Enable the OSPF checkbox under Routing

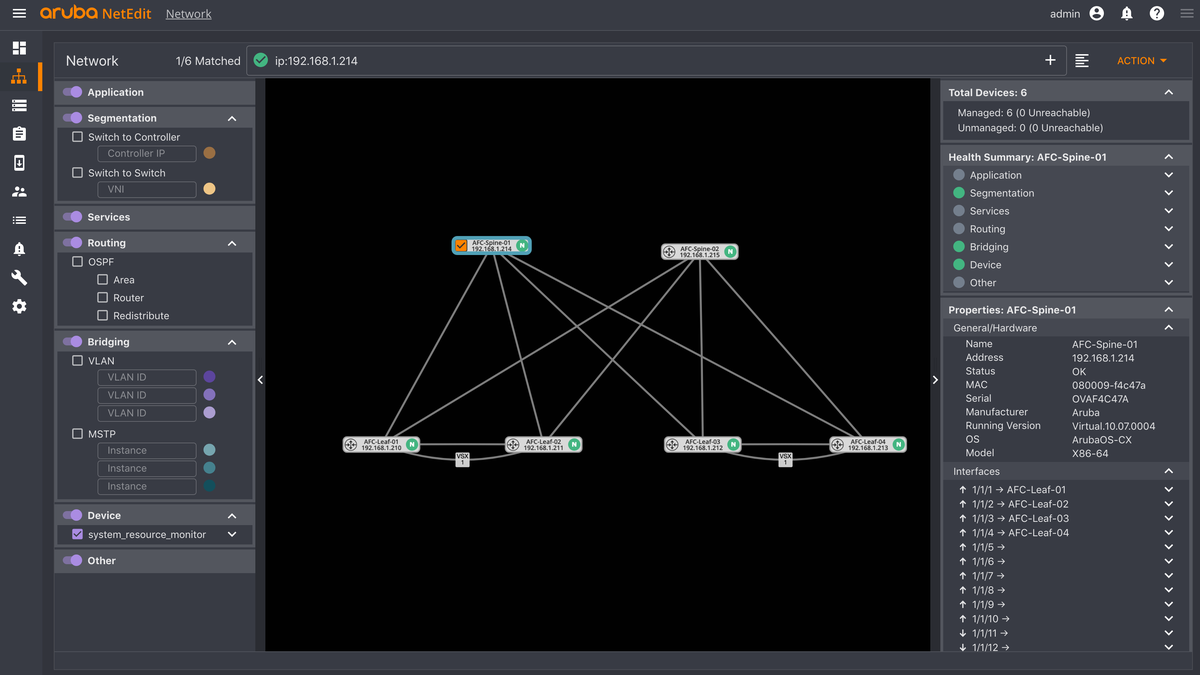[77, 261]
